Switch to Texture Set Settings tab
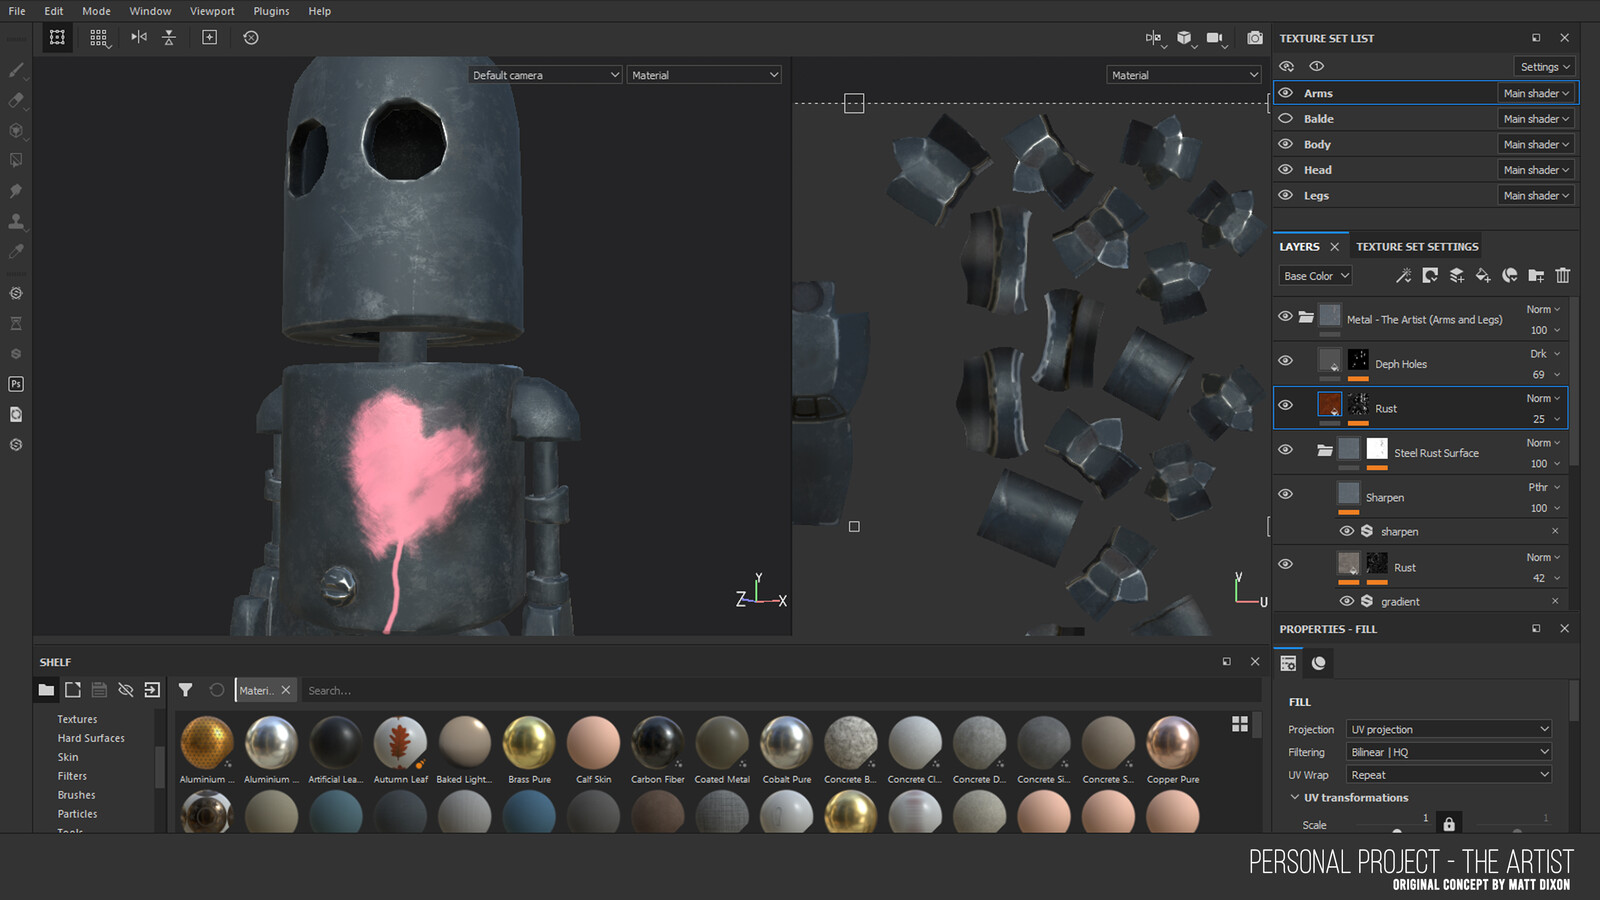This screenshot has height=900, width=1600. pos(1416,247)
